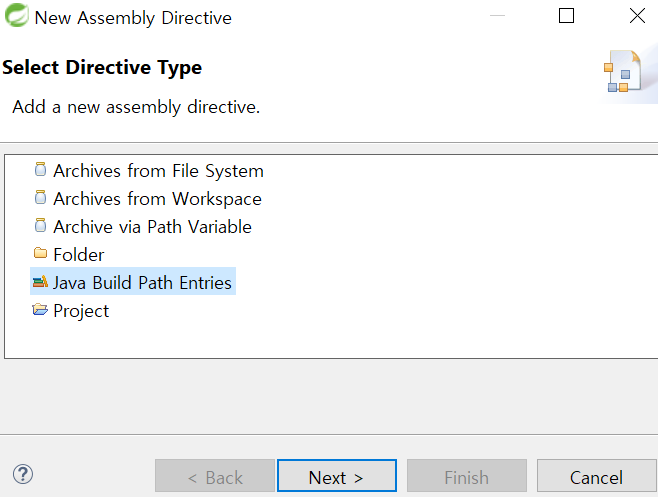Click the yellow Folder icon

pos(40,253)
